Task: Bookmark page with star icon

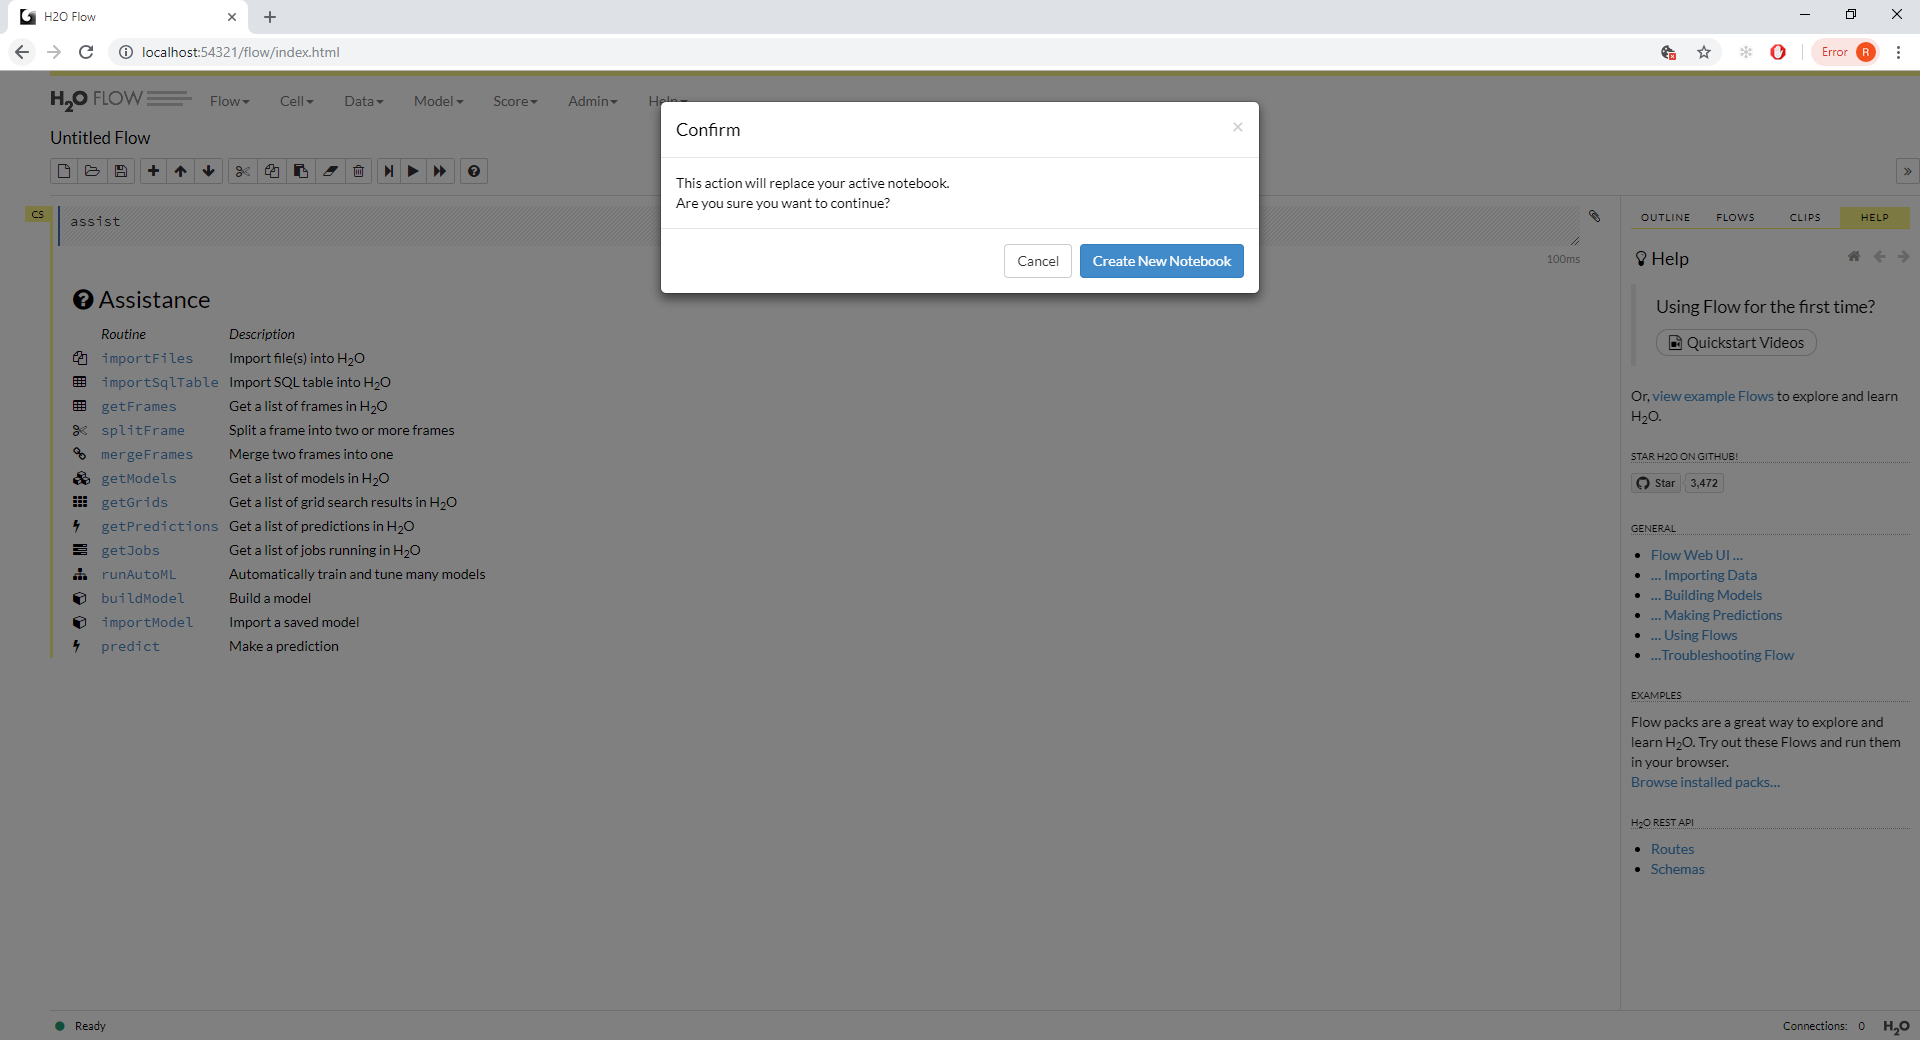Action: 1704,52
